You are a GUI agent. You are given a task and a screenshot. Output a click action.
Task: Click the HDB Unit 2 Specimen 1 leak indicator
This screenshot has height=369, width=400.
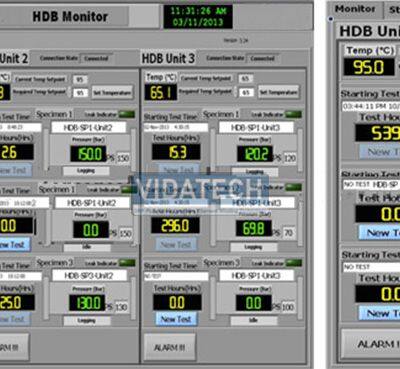click(127, 114)
